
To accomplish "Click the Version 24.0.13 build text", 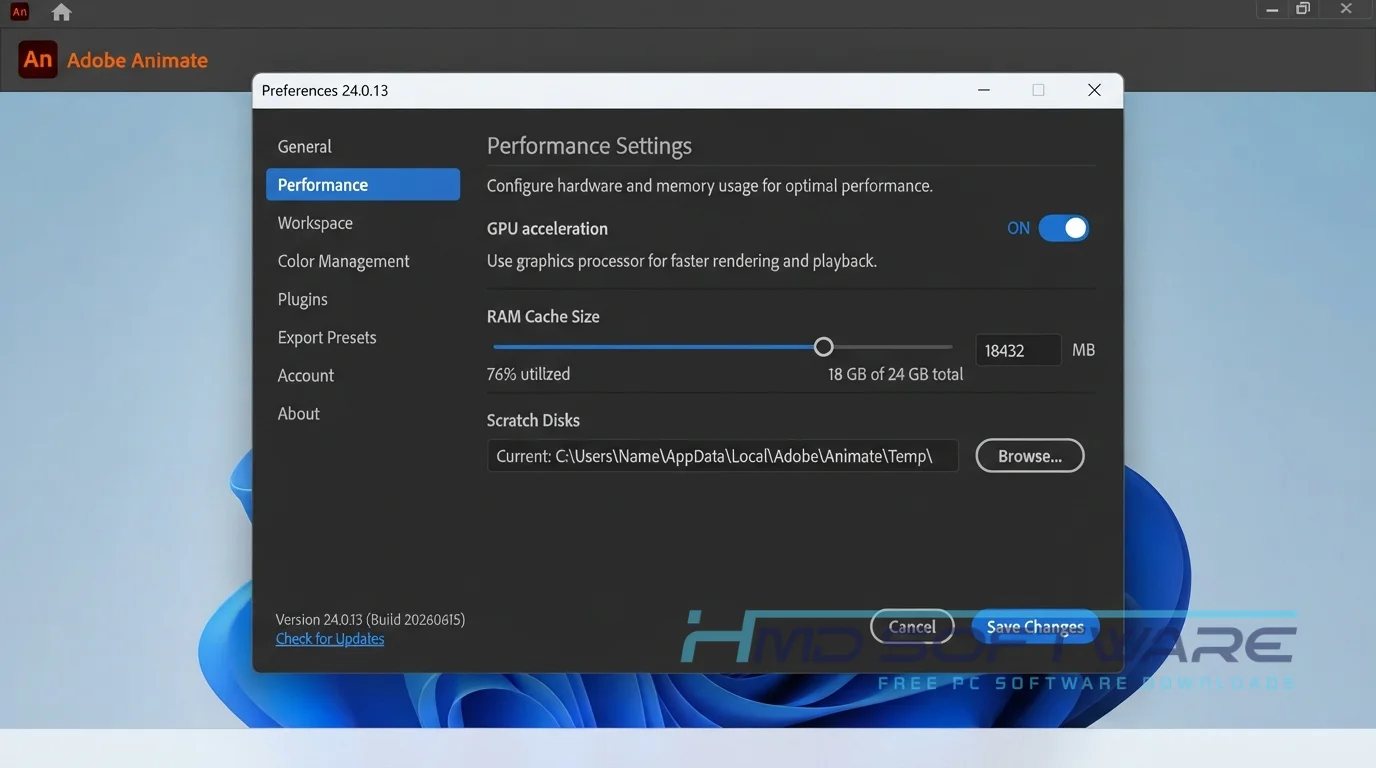I will 370,619.
